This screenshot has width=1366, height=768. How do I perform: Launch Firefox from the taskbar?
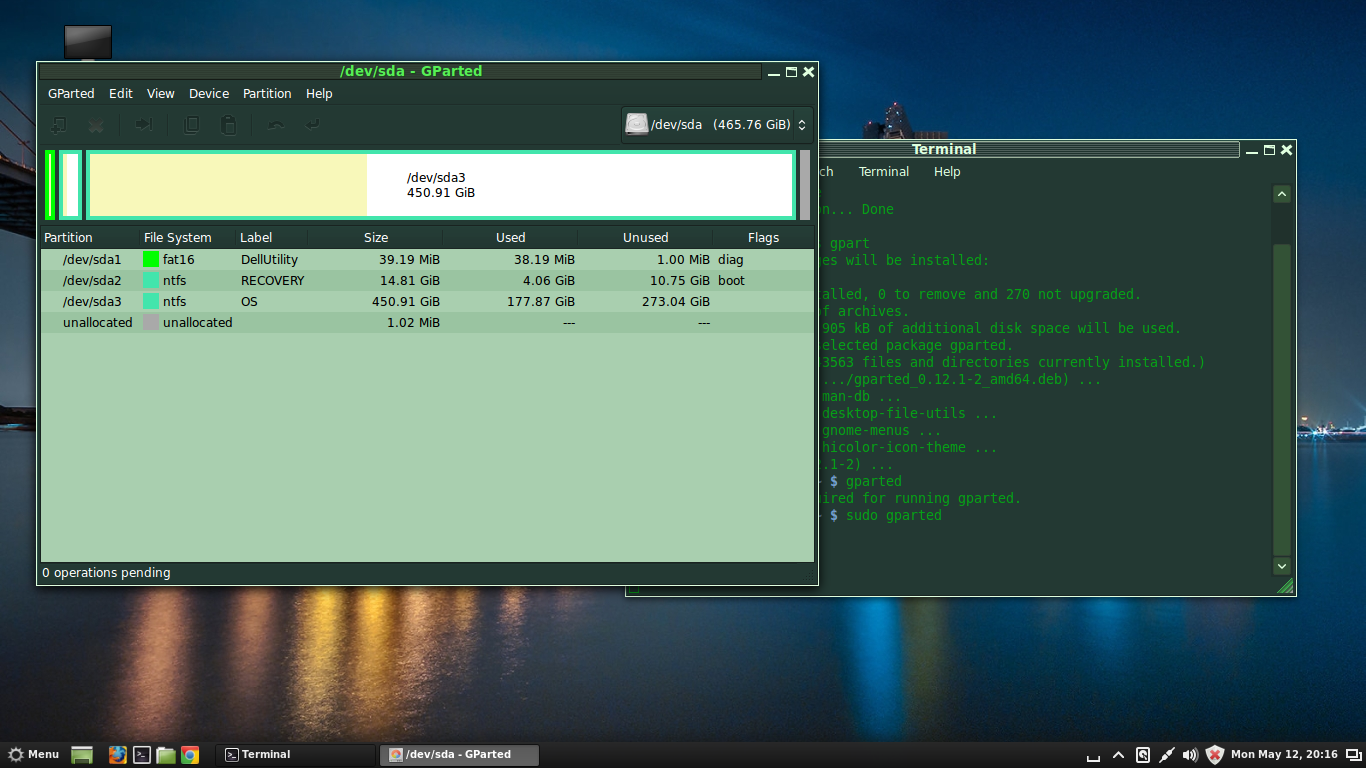click(117, 755)
